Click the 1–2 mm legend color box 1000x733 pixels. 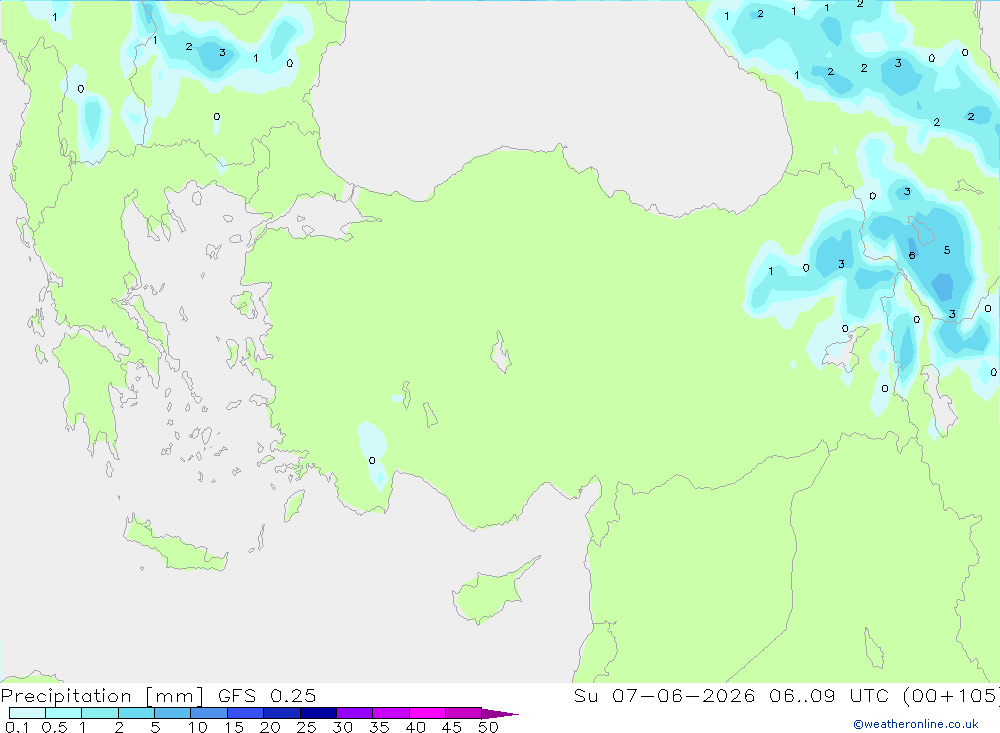coord(100,713)
